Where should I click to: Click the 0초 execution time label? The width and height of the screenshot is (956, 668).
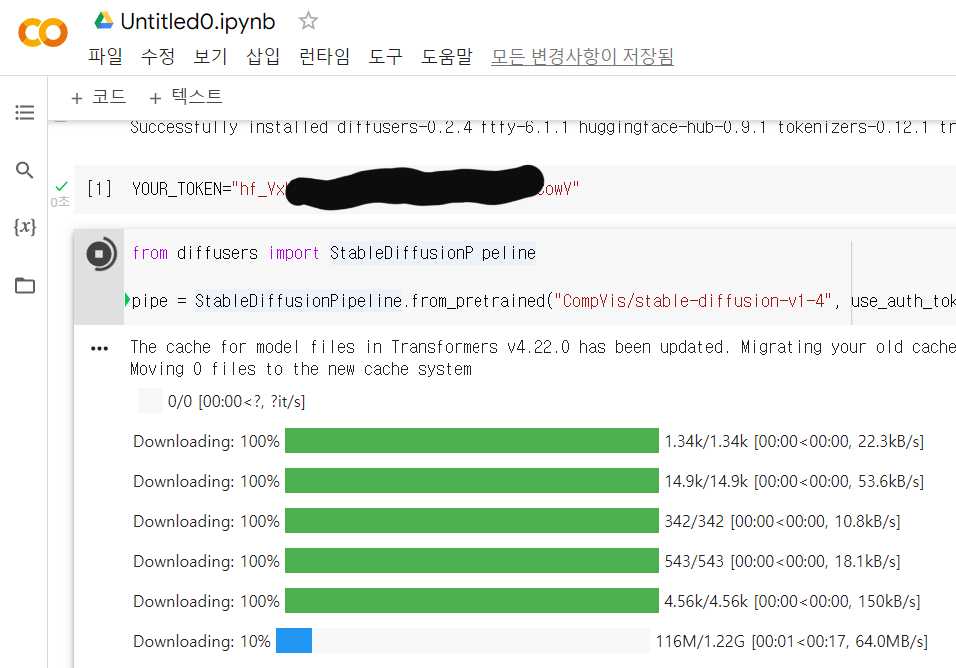[x=60, y=202]
